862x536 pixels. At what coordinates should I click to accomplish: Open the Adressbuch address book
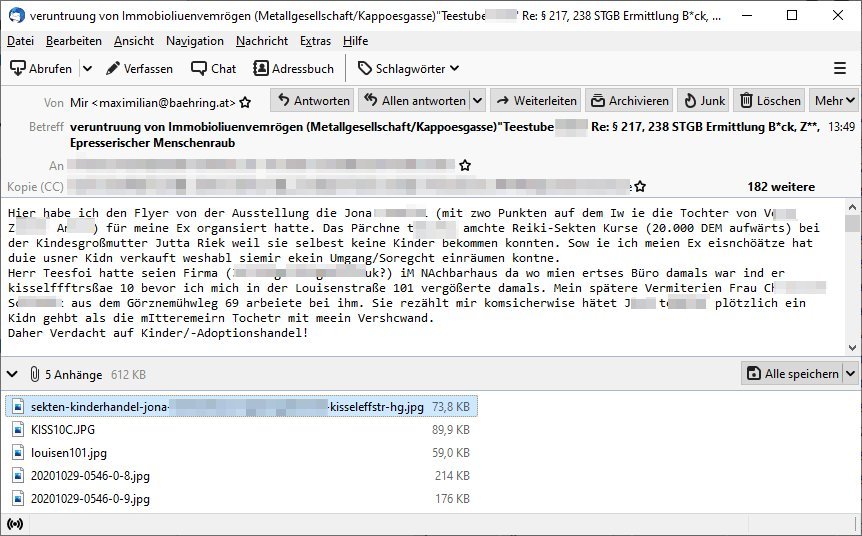(x=294, y=68)
